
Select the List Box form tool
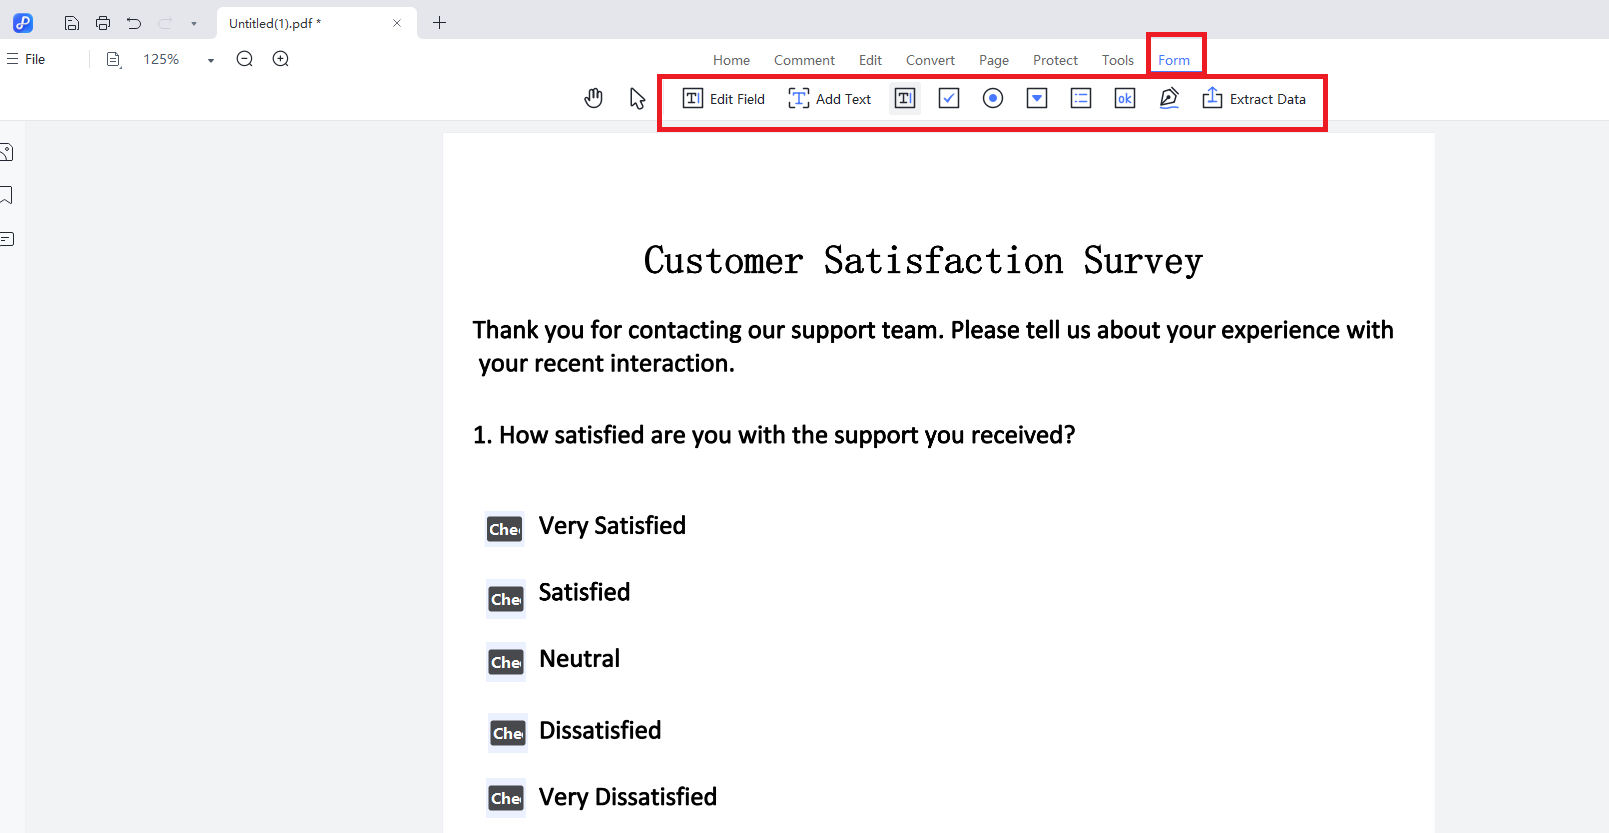click(1081, 98)
